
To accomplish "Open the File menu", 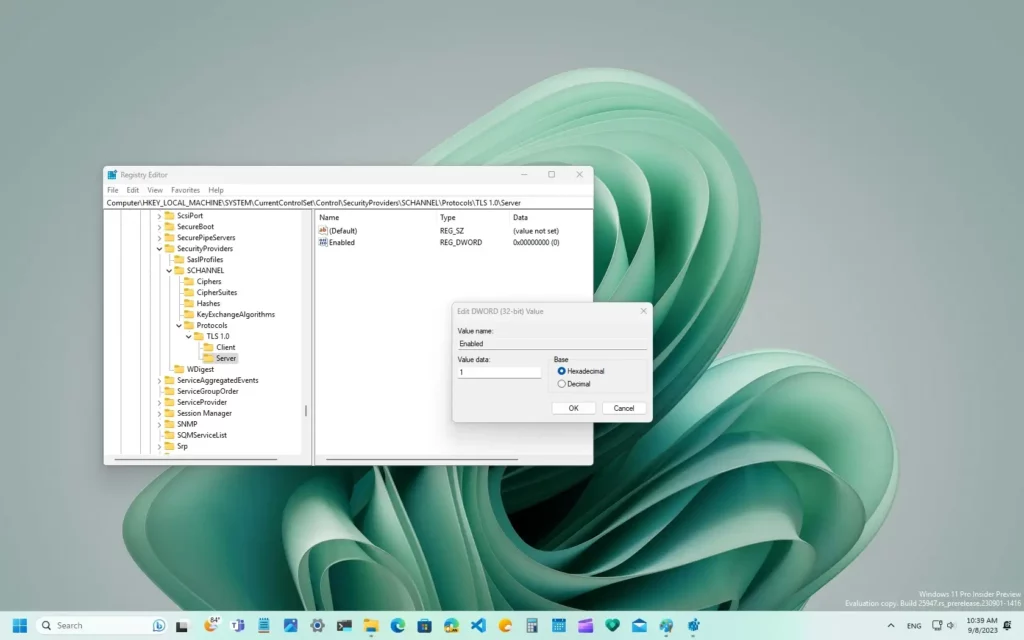I will pyautogui.click(x=112, y=190).
